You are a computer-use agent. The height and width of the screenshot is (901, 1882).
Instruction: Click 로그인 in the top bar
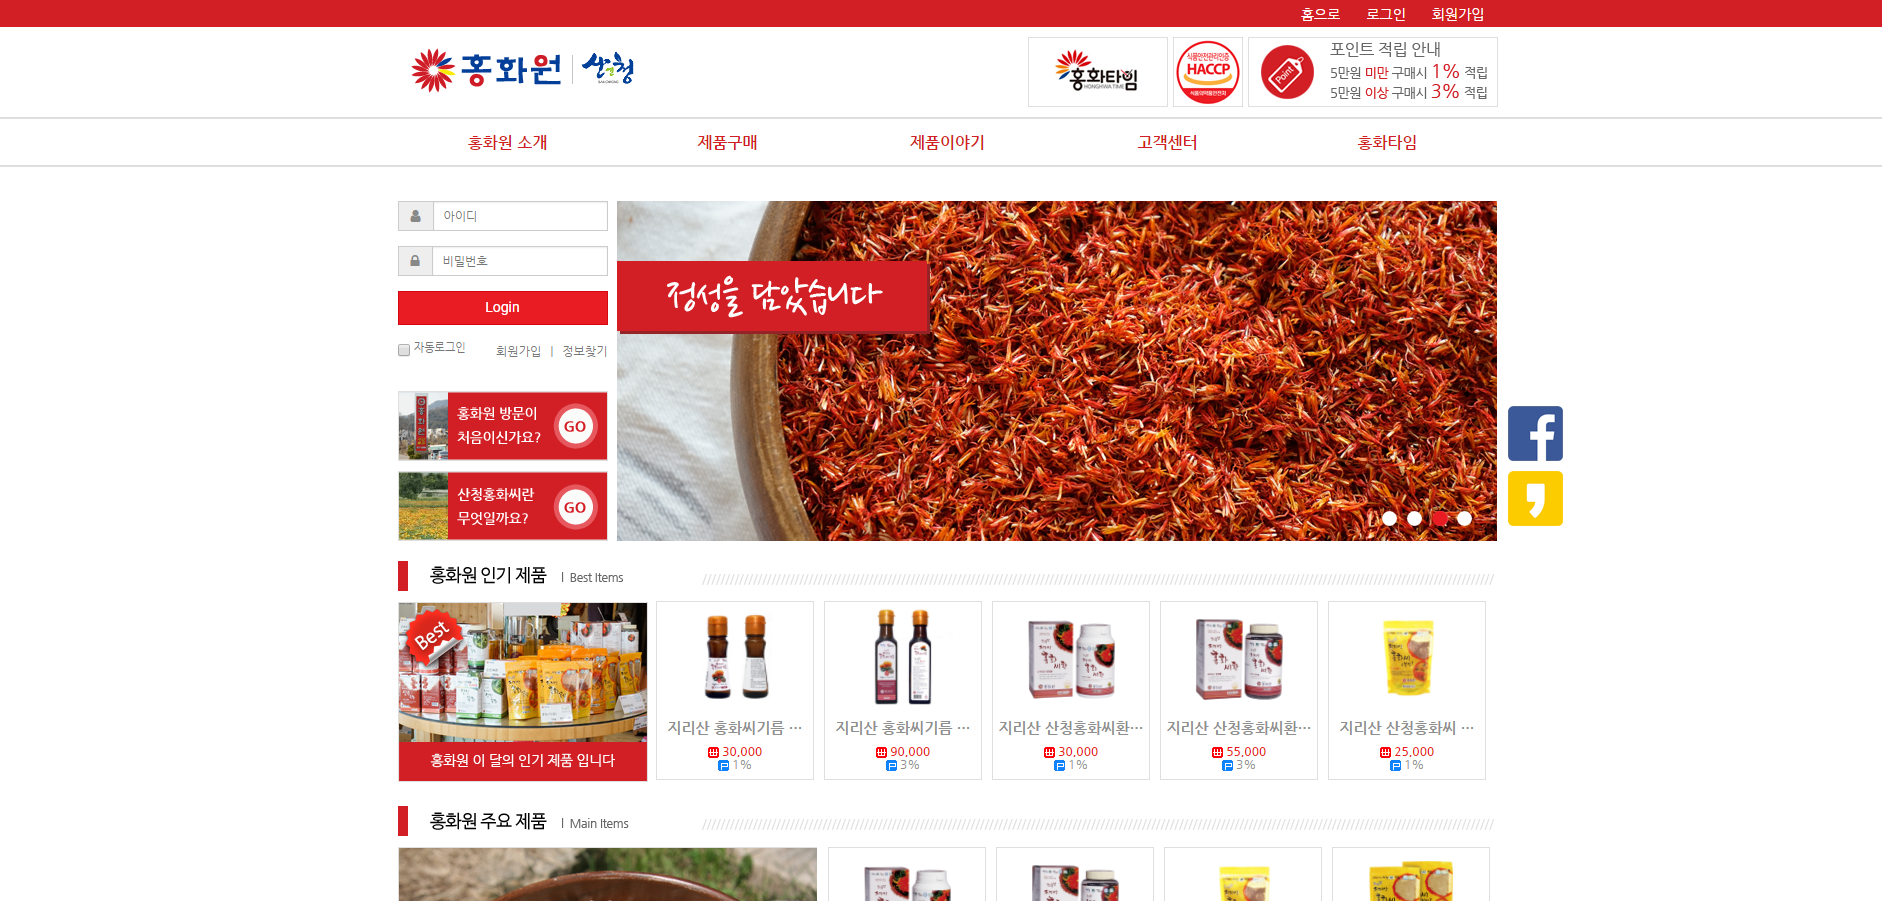1386,14
